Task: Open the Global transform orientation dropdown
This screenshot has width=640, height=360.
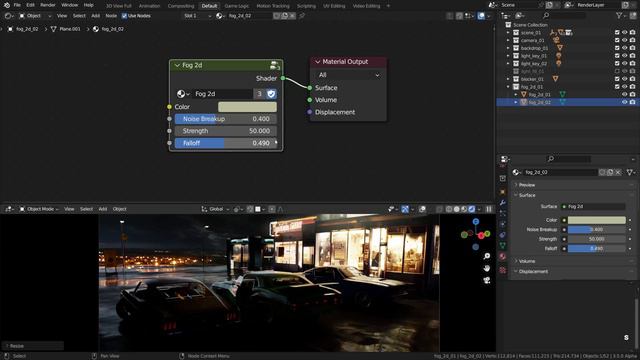Action: tap(216, 209)
